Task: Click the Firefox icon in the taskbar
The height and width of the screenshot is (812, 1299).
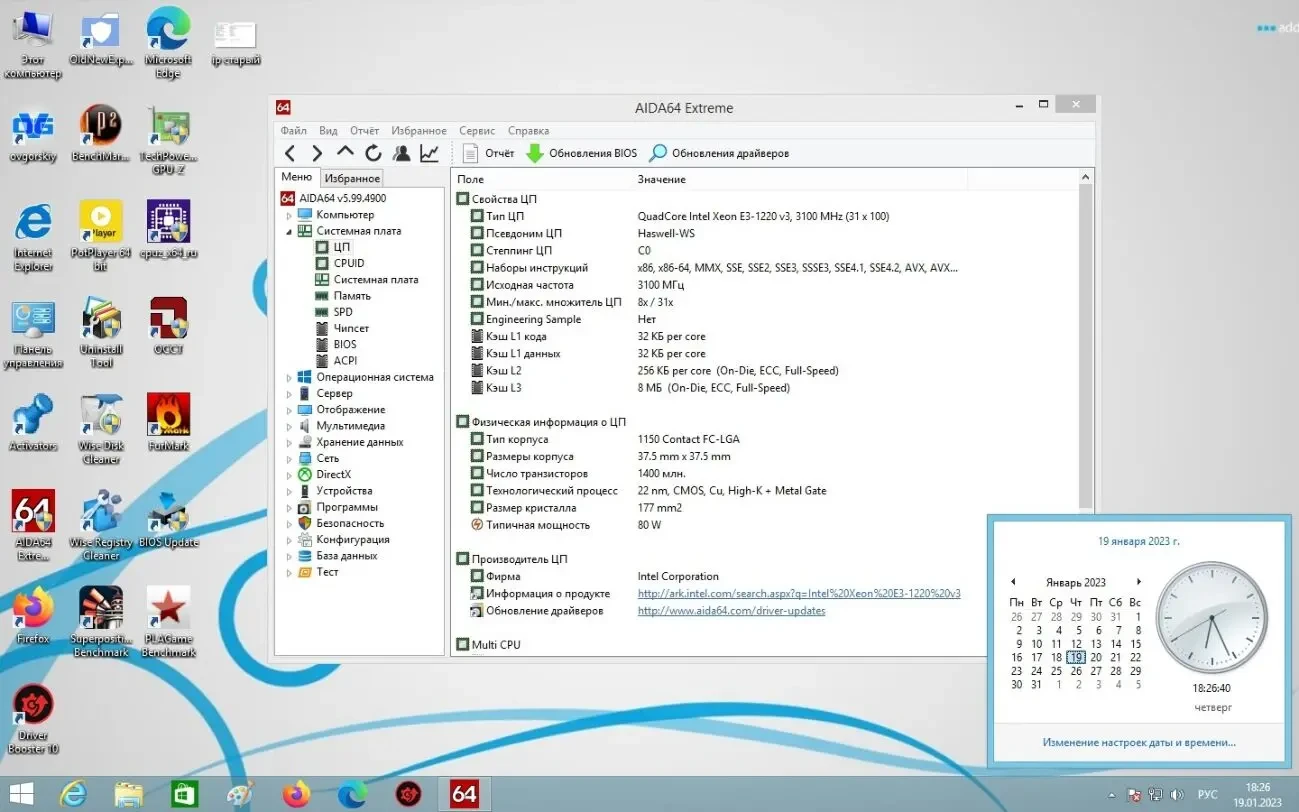Action: tap(296, 794)
